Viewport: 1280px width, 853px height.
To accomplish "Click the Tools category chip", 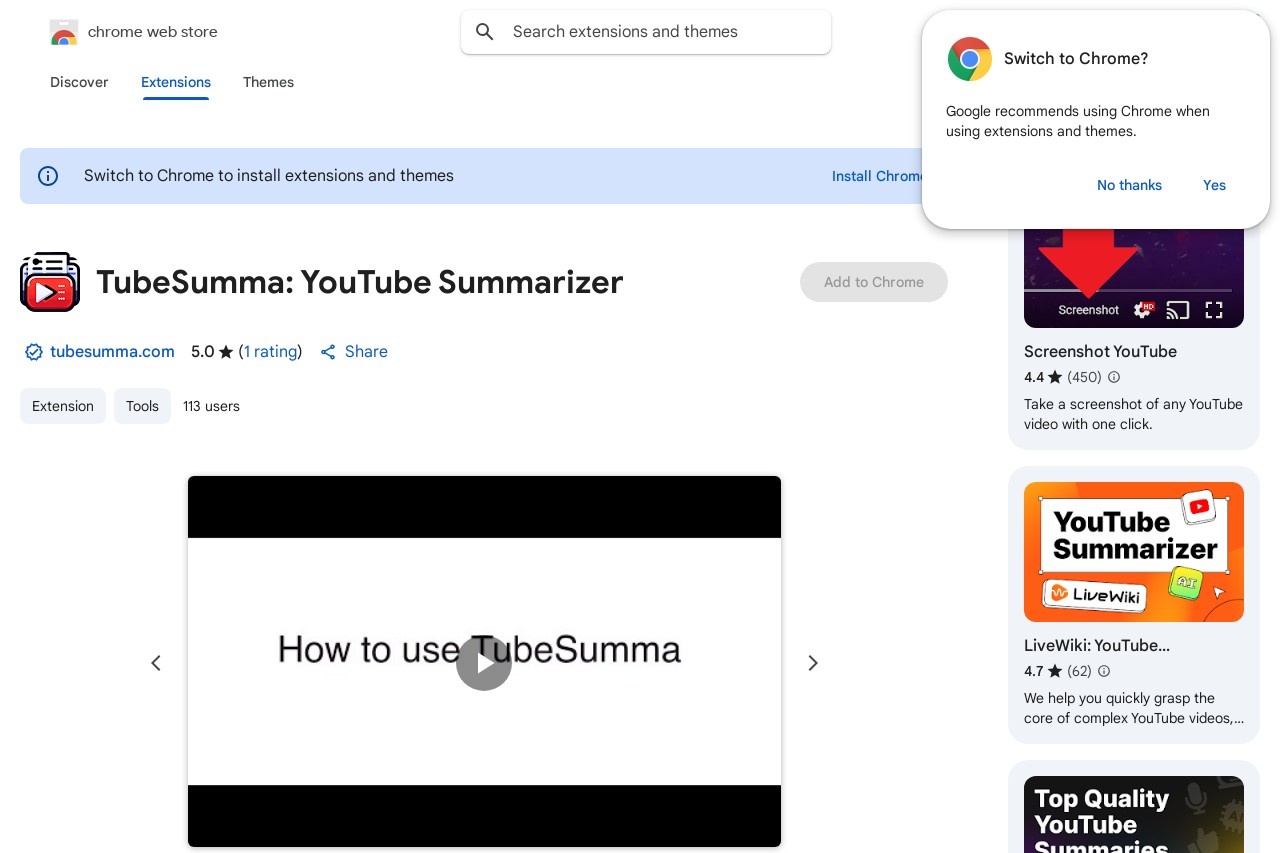I will [x=142, y=406].
